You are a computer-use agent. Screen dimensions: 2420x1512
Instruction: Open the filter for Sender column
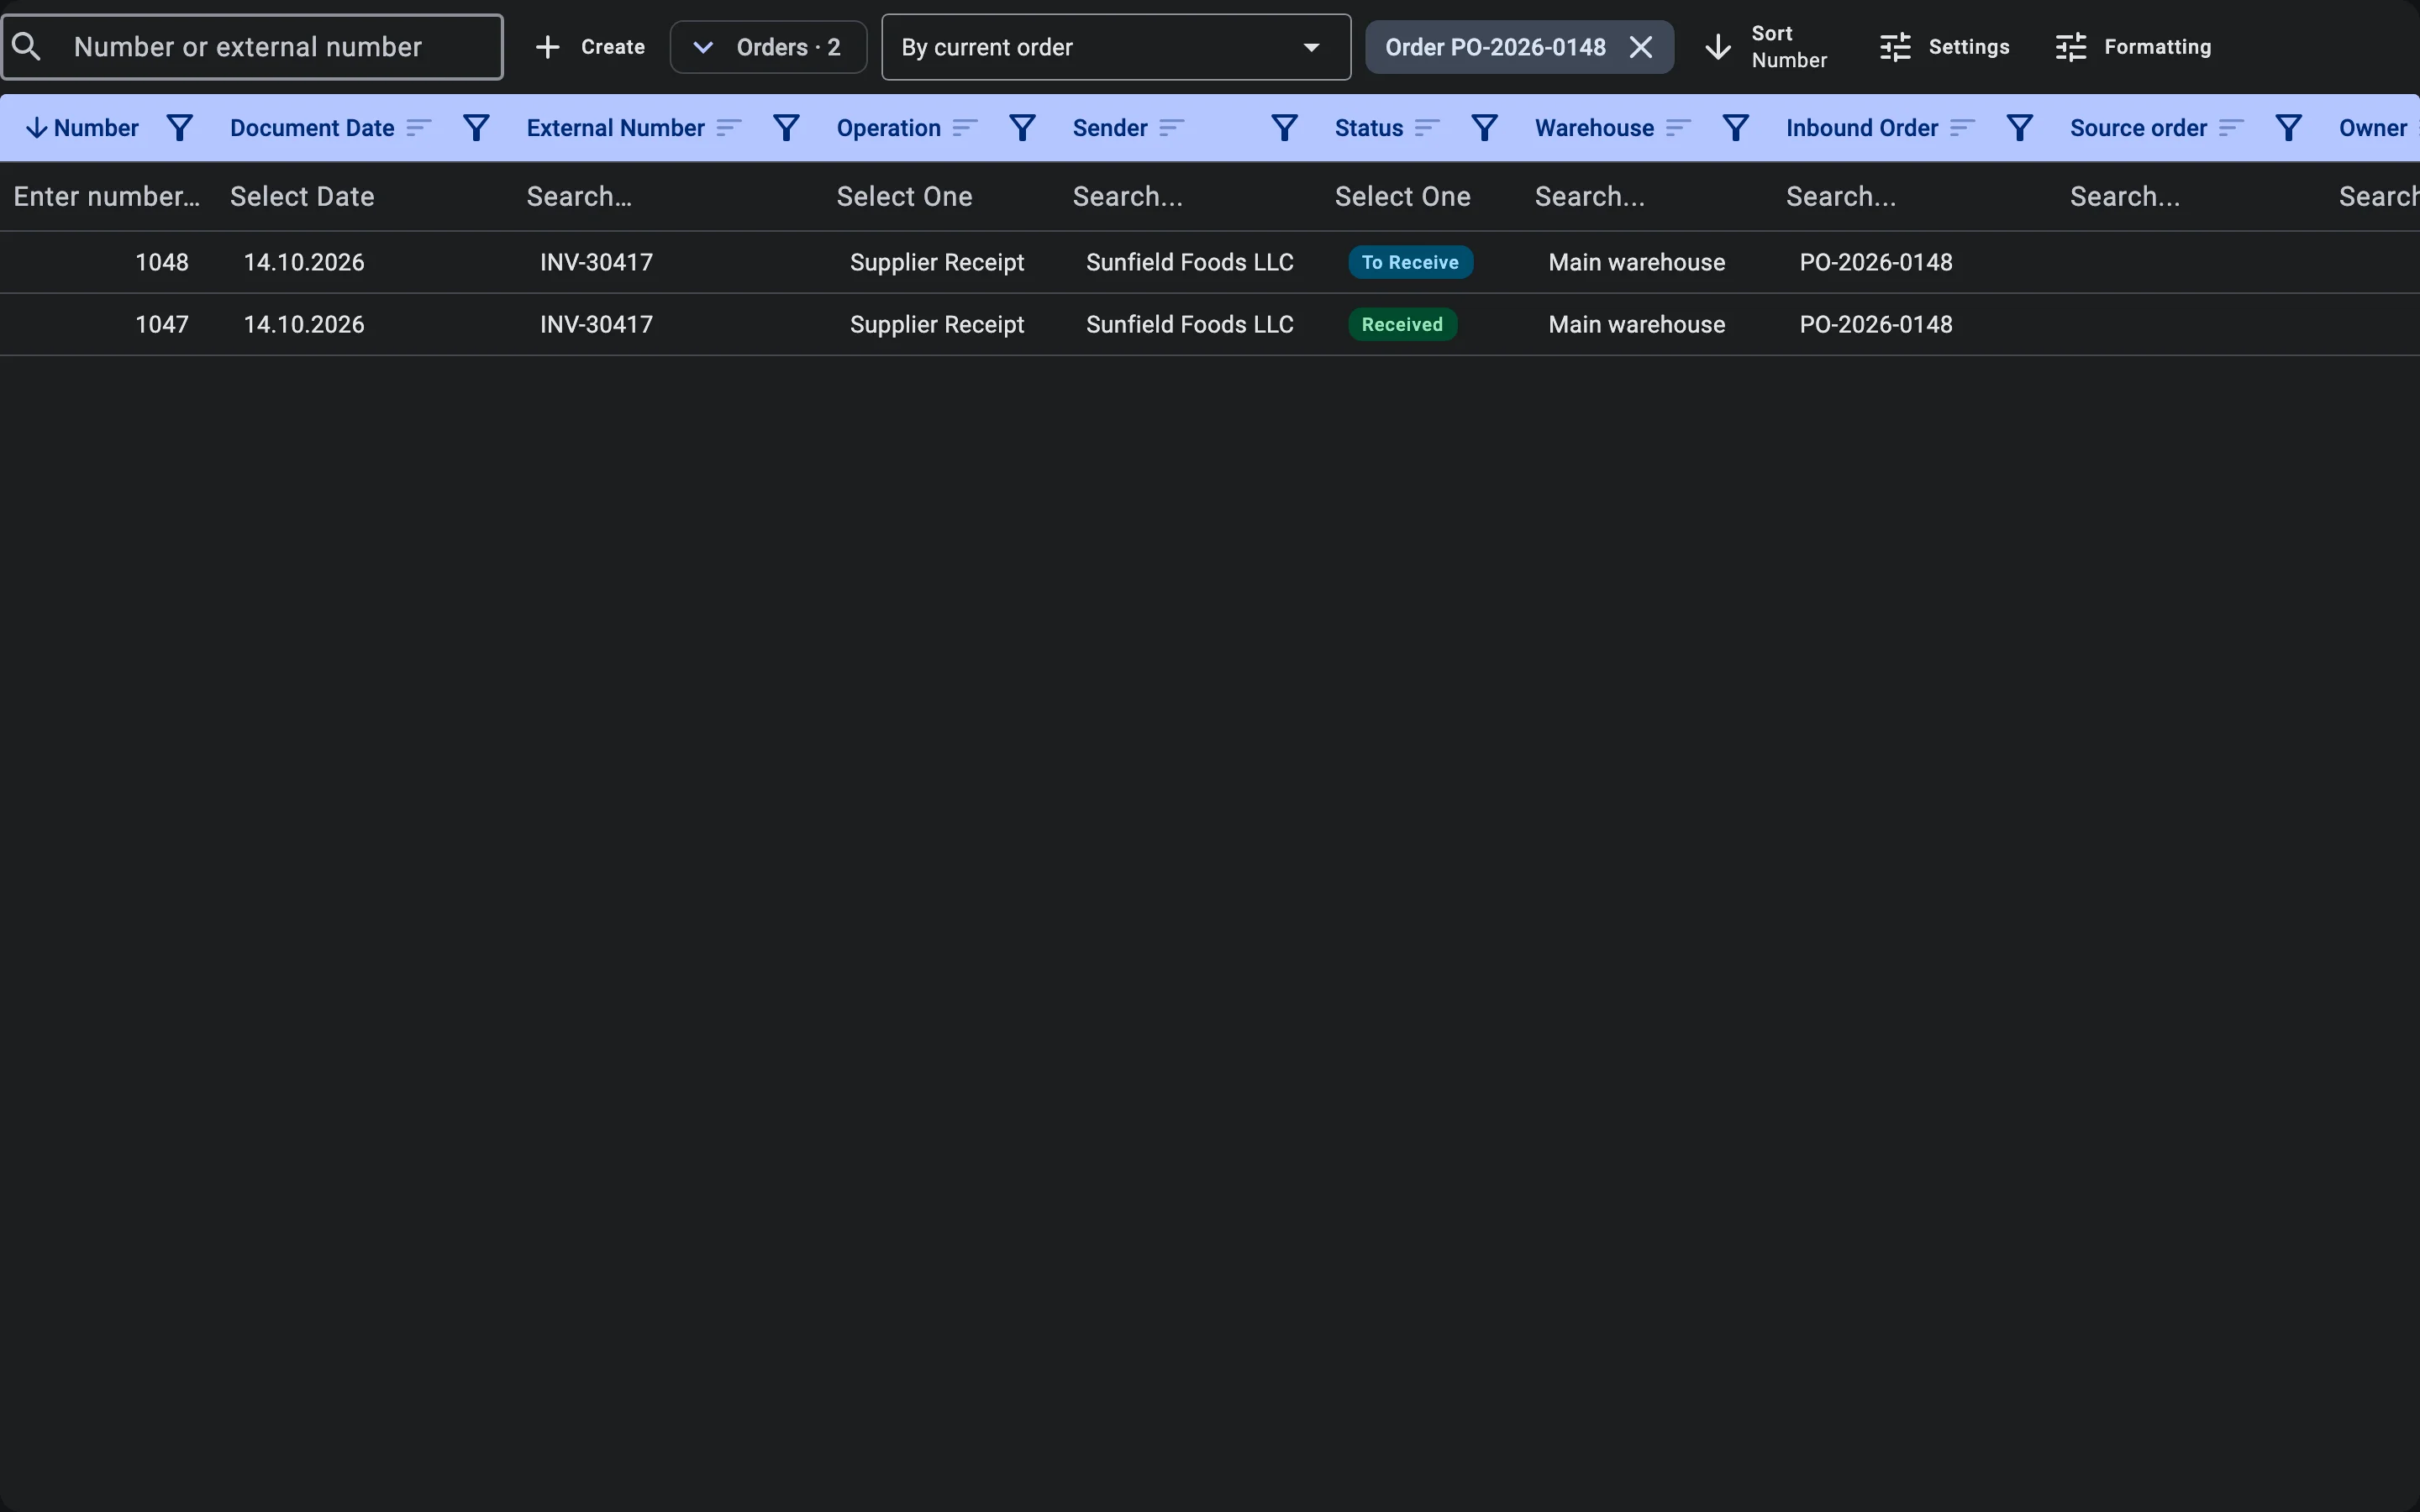(x=1284, y=128)
